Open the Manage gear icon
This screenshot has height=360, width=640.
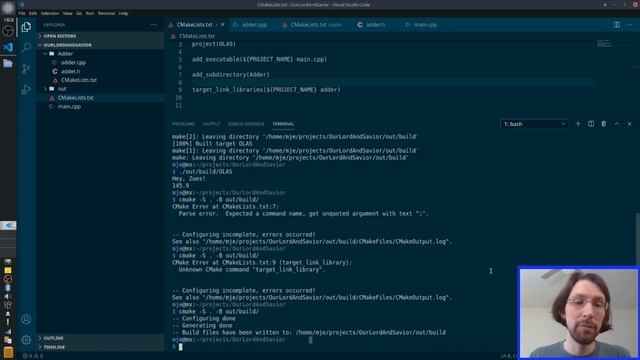[x=26, y=340]
